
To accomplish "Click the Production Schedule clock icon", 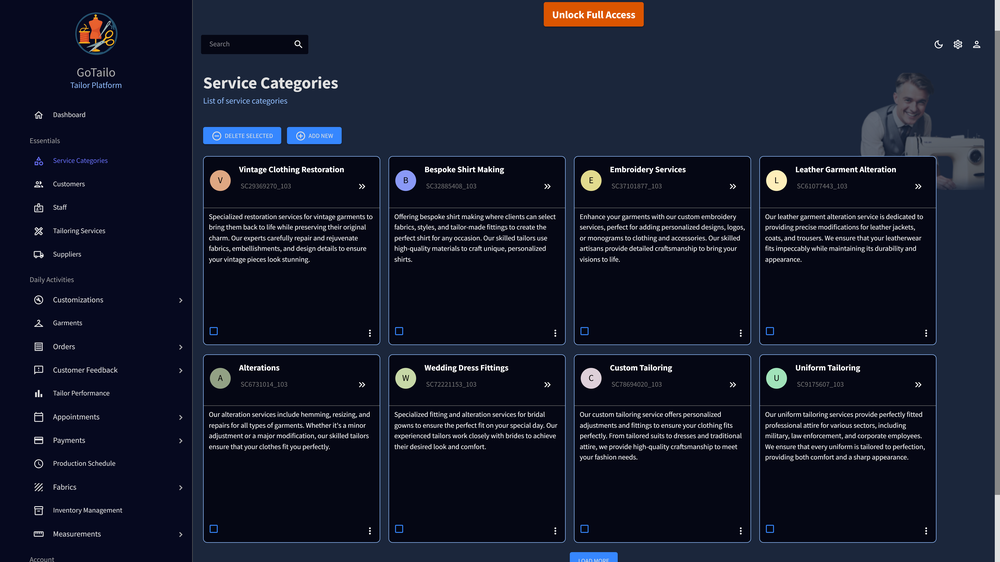I will pyautogui.click(x=38, y=464).
